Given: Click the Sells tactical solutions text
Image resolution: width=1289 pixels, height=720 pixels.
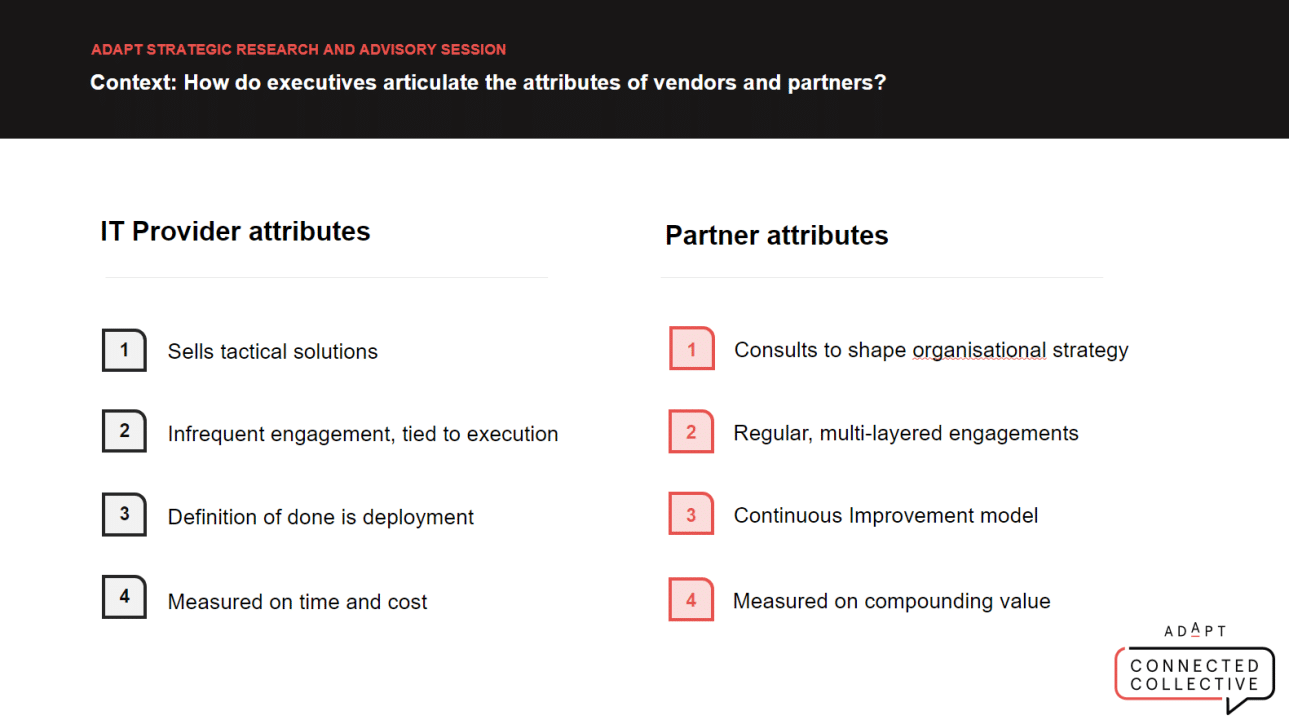Looking at the screenshot, I should pos(273,351).
